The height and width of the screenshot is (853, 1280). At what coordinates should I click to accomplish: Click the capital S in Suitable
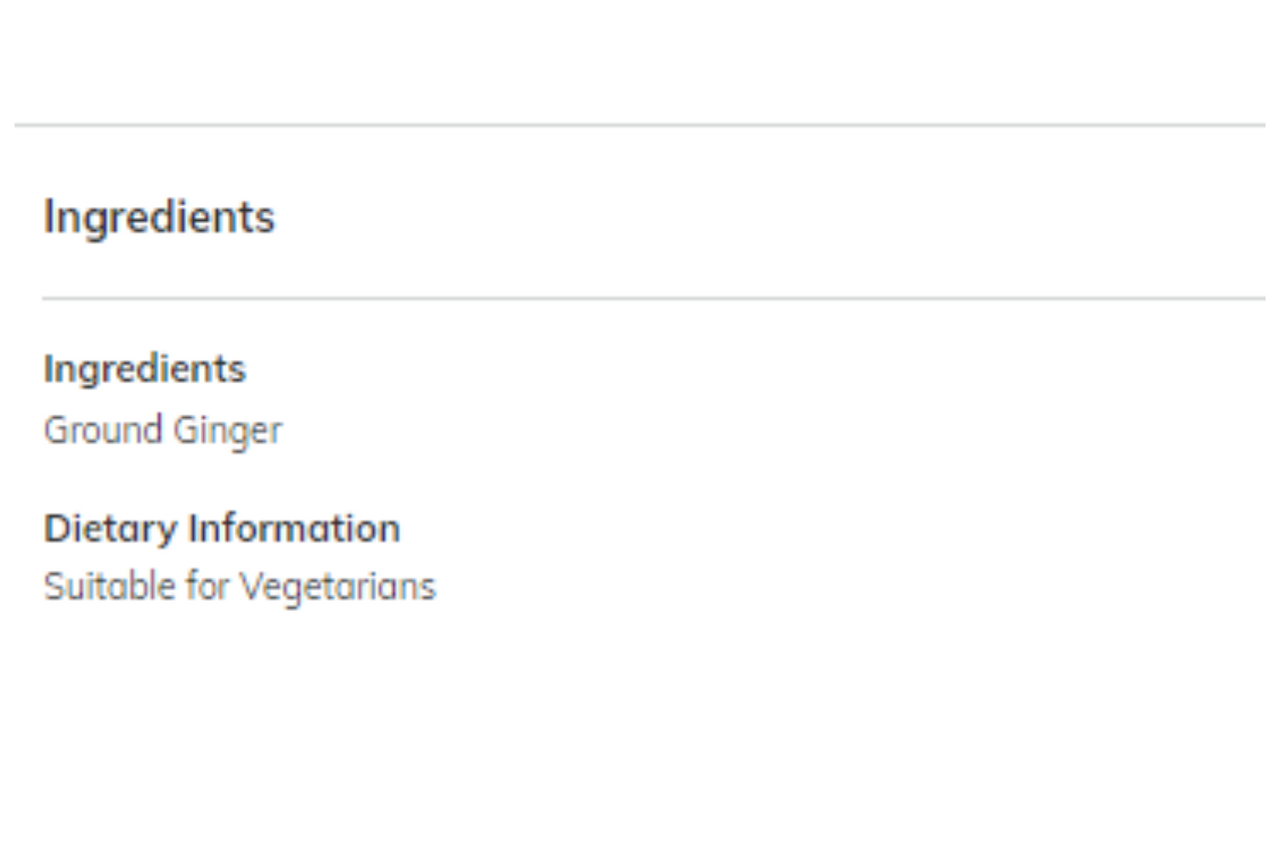[54, 586]
